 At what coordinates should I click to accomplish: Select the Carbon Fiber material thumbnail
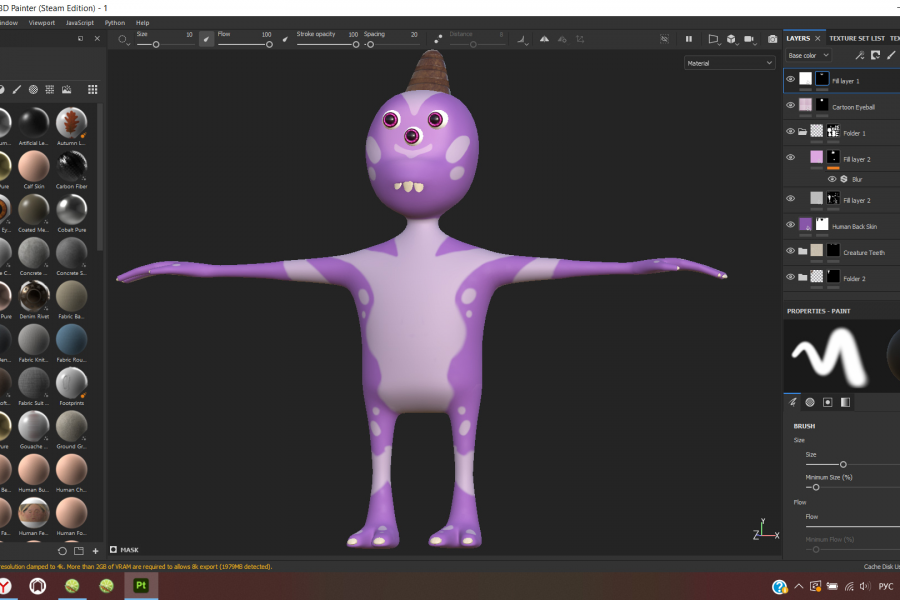pos(71,167)
